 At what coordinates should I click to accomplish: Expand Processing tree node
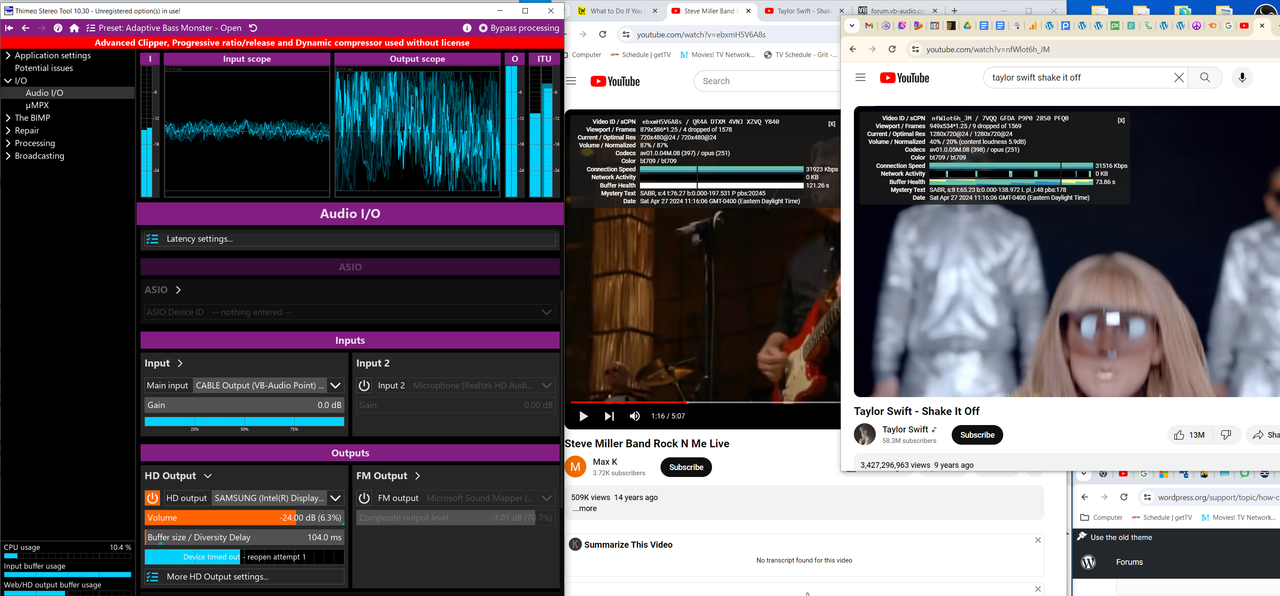8,143
